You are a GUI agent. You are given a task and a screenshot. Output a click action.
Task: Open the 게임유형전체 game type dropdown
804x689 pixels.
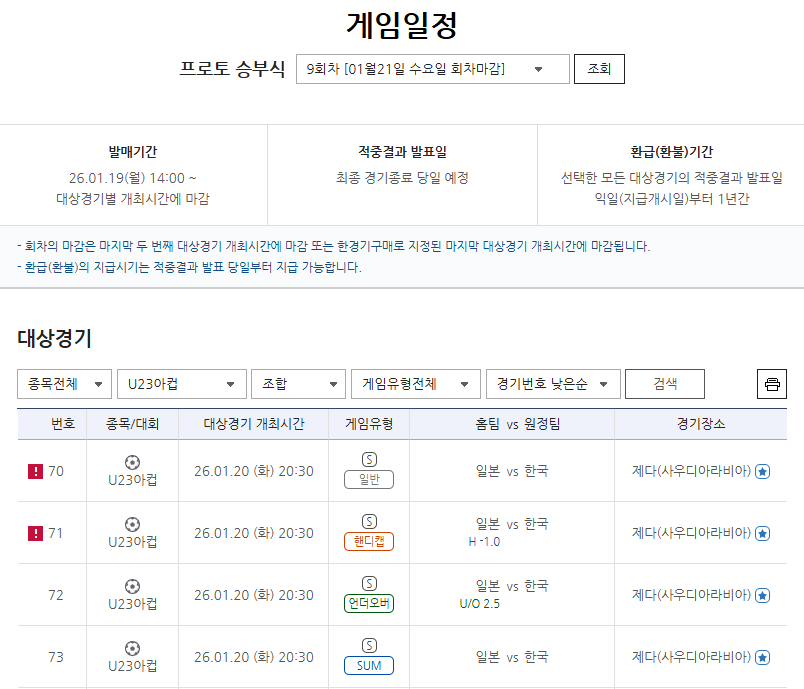[415, 383]
